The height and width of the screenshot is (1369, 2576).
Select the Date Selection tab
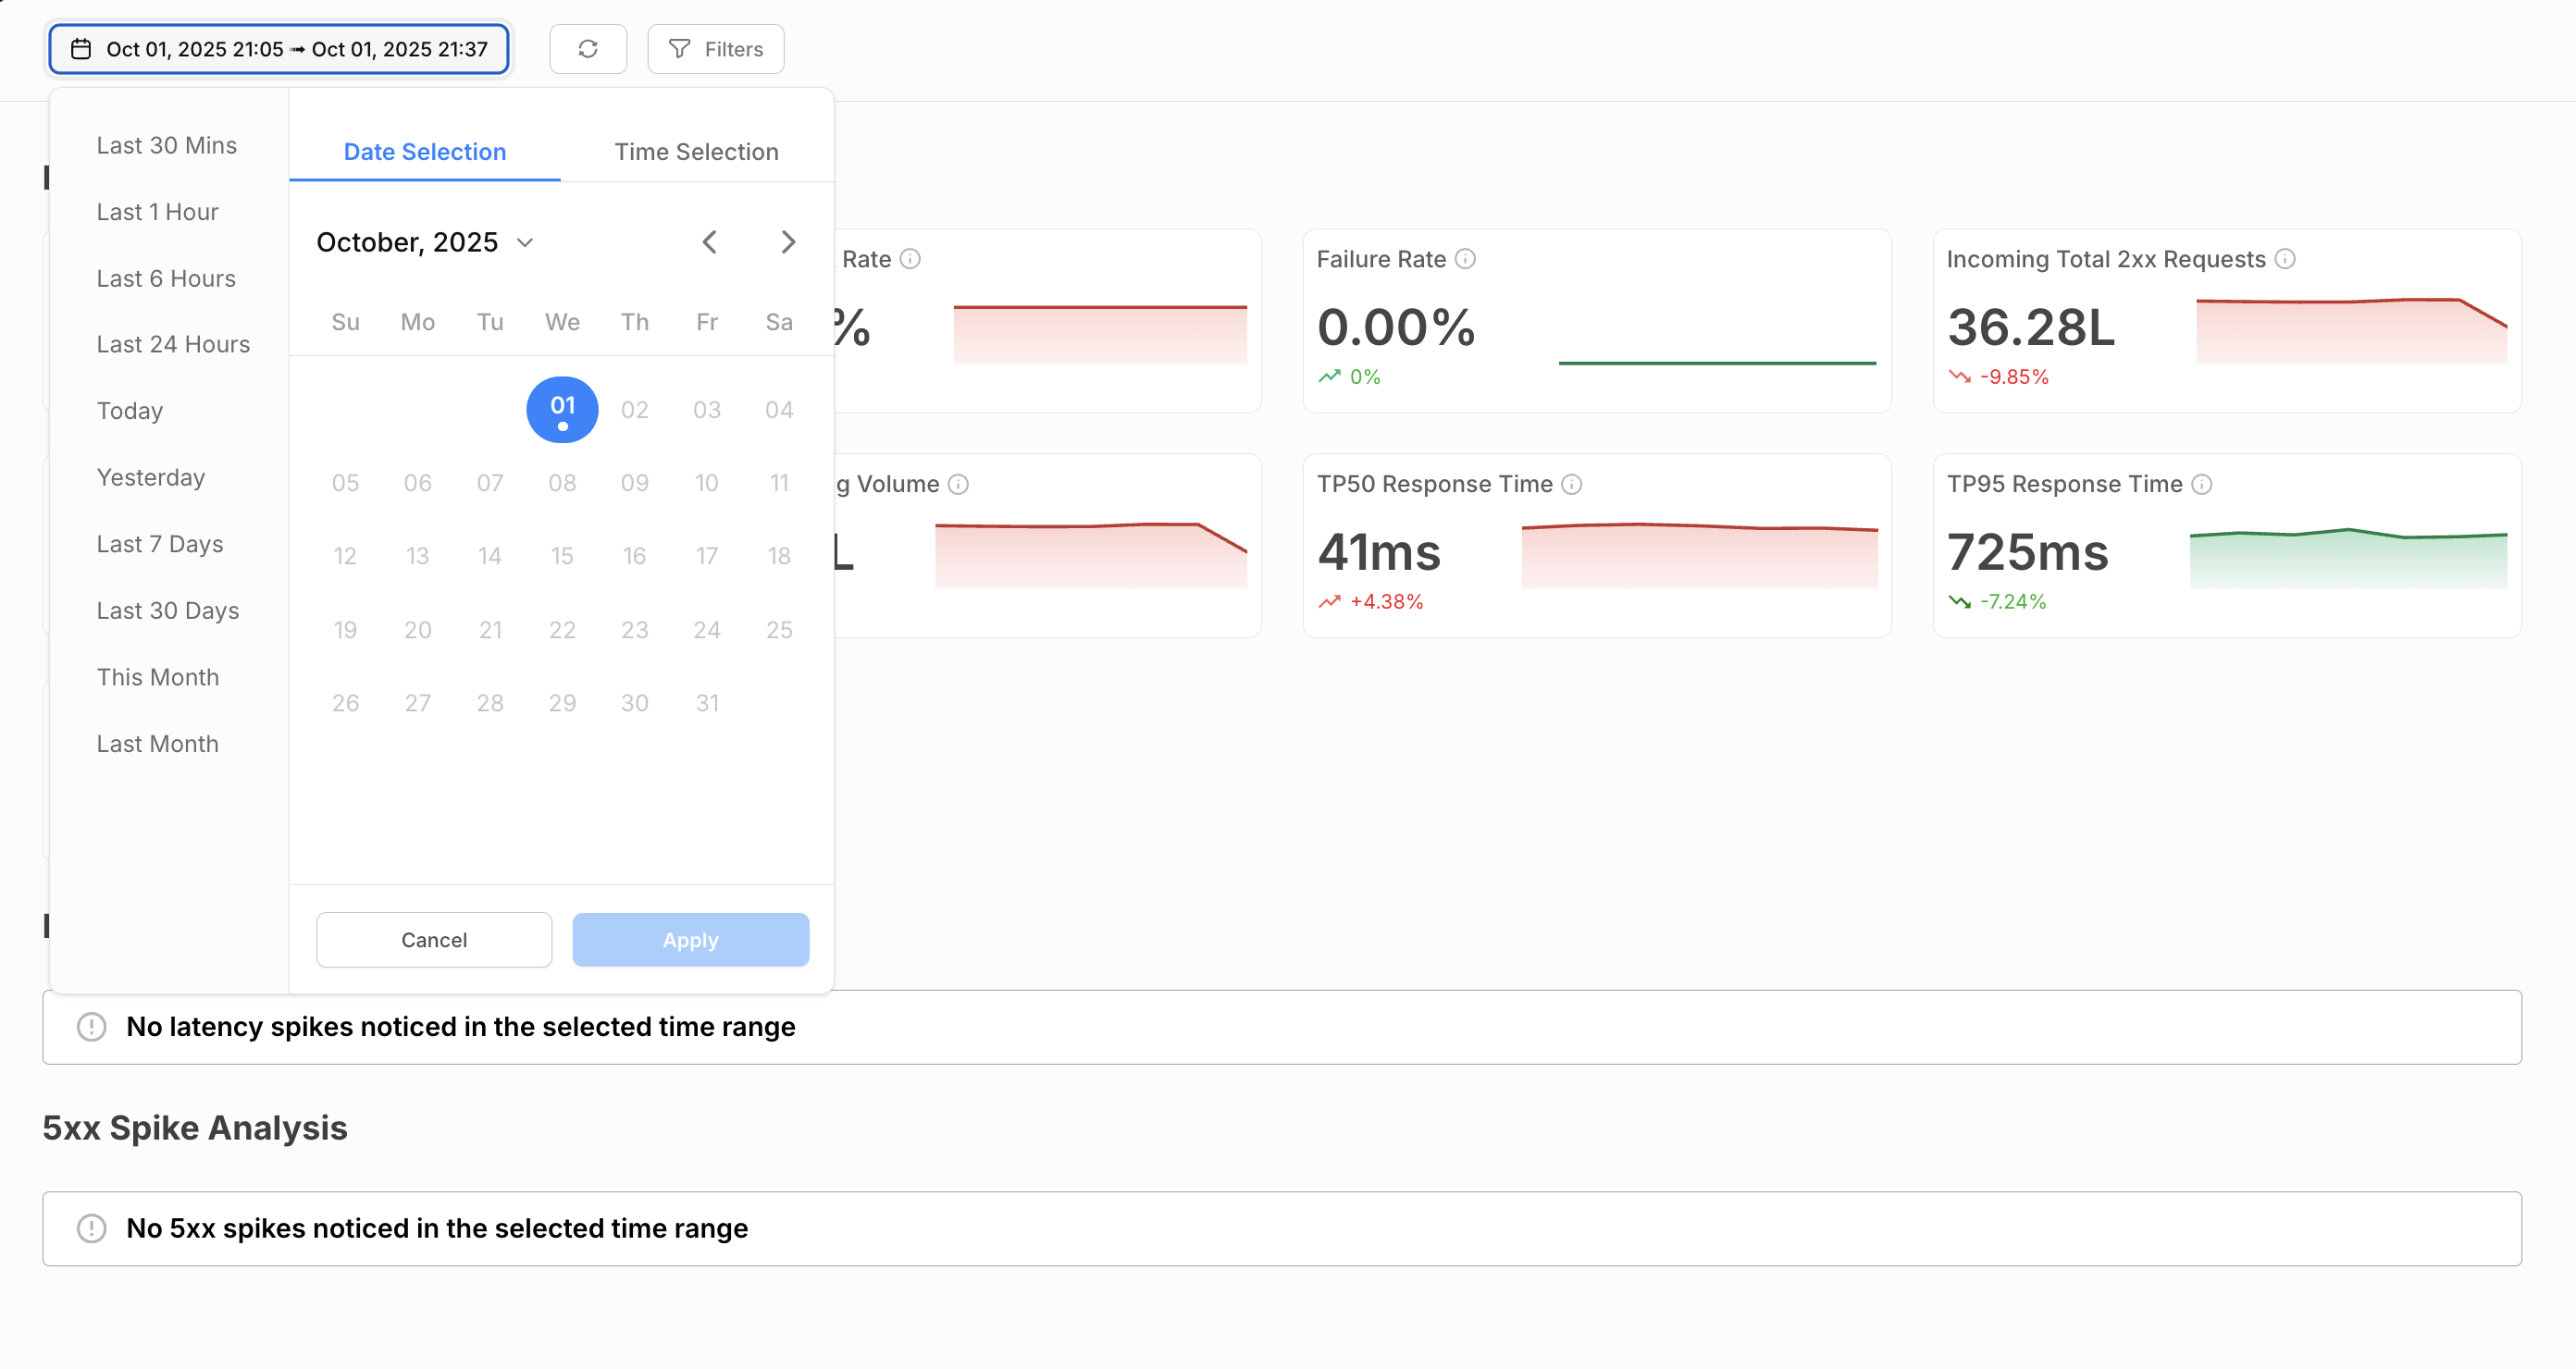coord(424,152)
